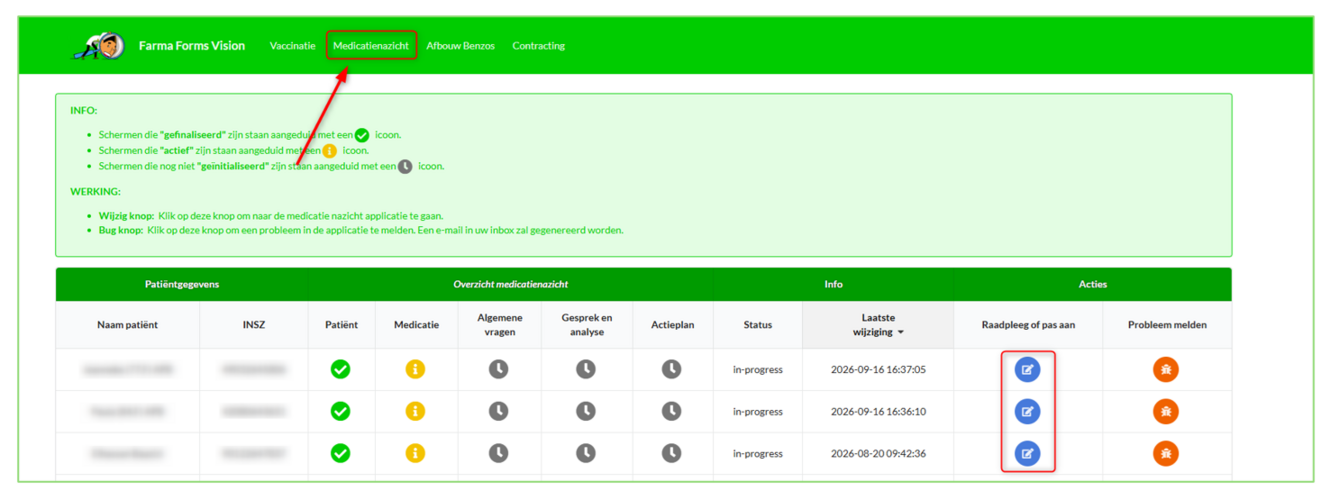Sort by Naam patiënt column header
Viewport: 1330px width, 500px height.
tap(127, 325)
